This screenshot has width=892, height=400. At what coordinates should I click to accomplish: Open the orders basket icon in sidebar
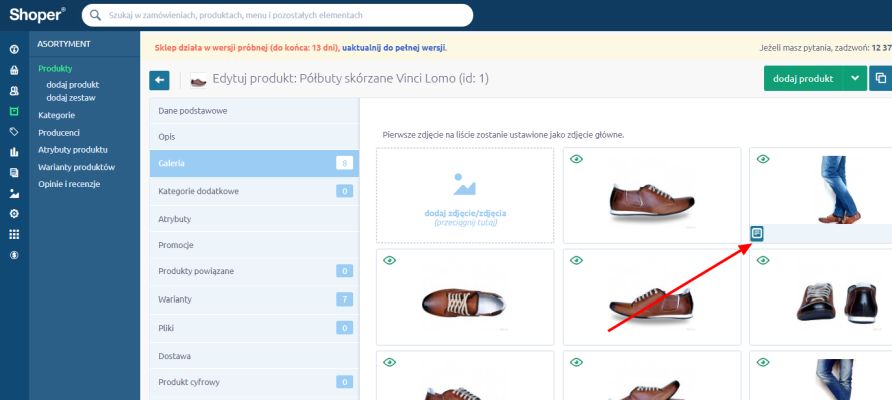pyautogui.click(x=14, y=70)
